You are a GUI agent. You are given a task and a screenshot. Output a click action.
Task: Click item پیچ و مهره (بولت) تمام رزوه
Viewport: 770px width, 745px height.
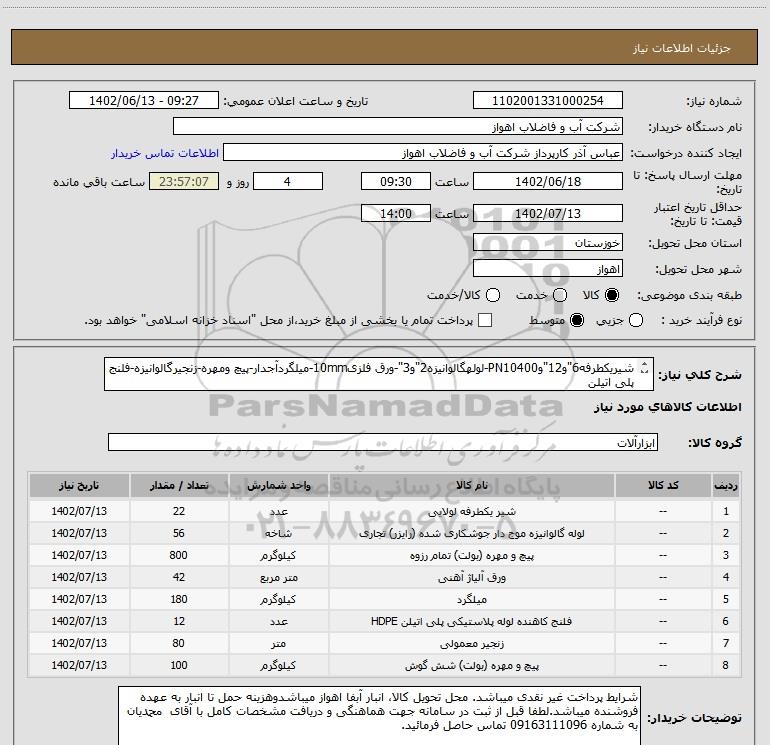471,555
